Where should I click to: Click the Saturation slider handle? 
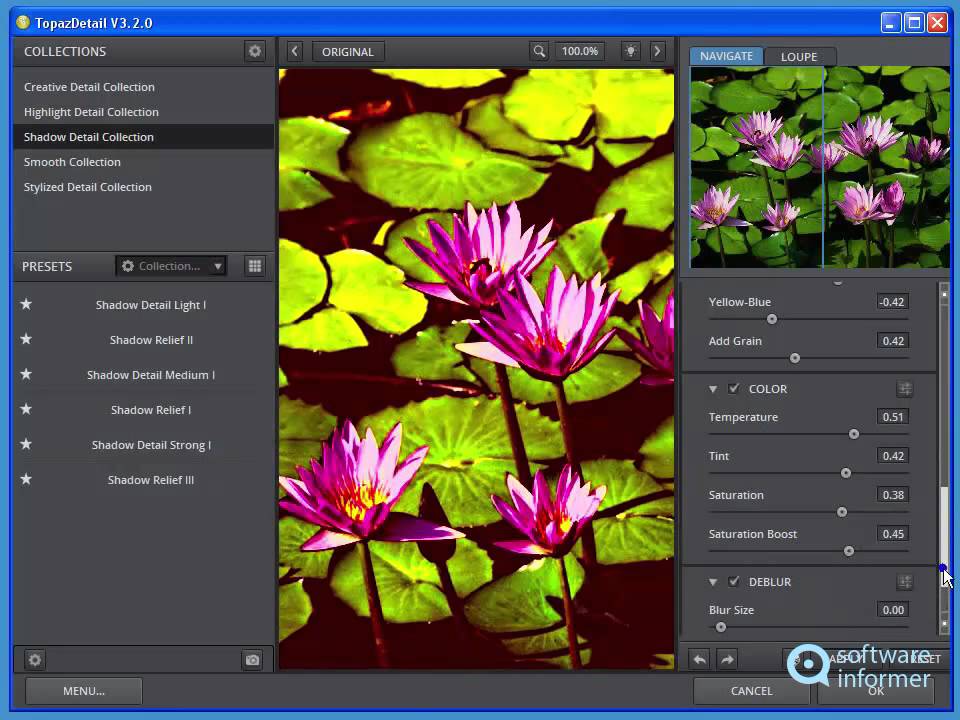pos(842,512)
